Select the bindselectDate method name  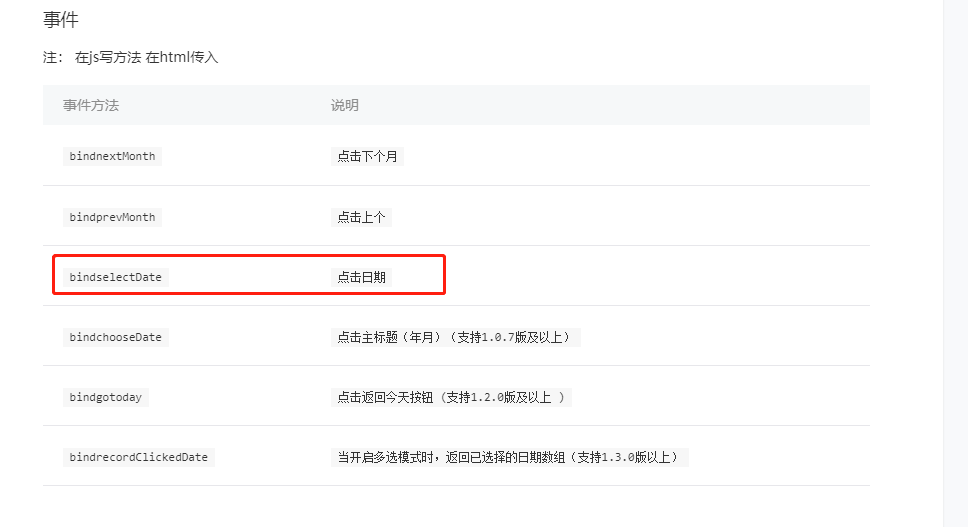click(115, 277)
